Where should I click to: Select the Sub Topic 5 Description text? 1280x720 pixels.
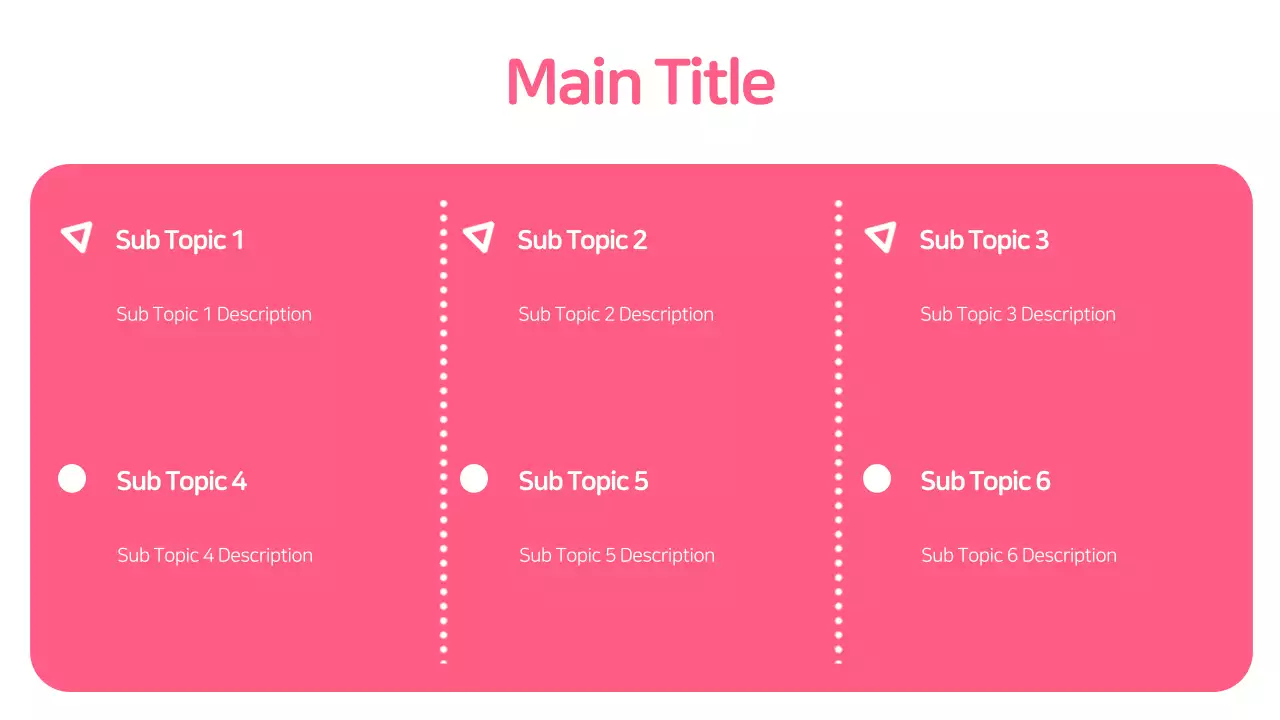617,555
